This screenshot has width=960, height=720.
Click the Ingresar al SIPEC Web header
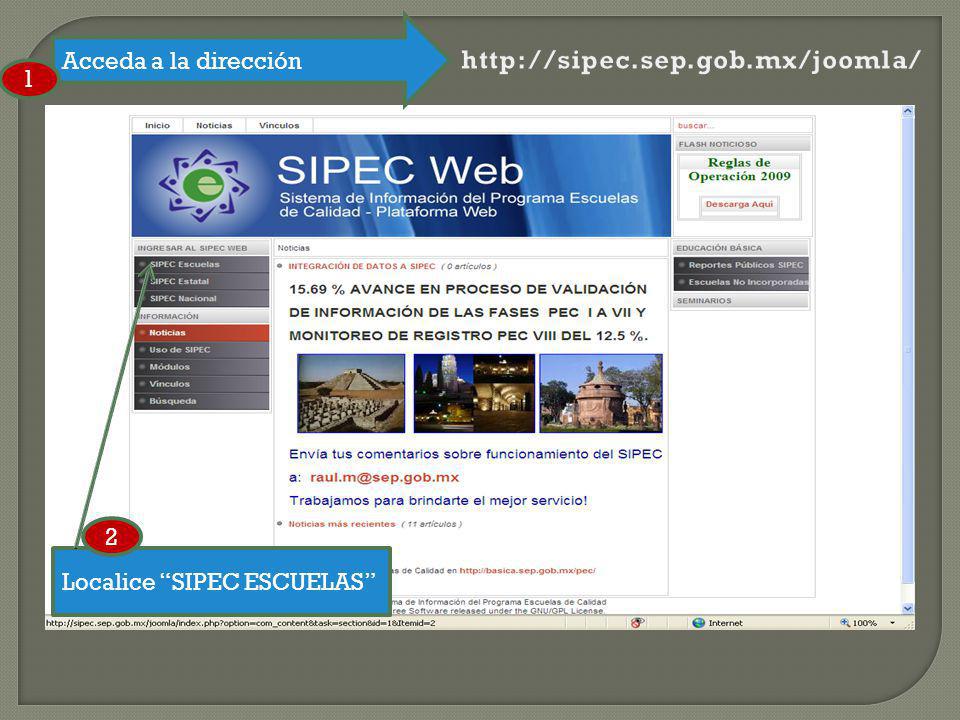[201, 249]
